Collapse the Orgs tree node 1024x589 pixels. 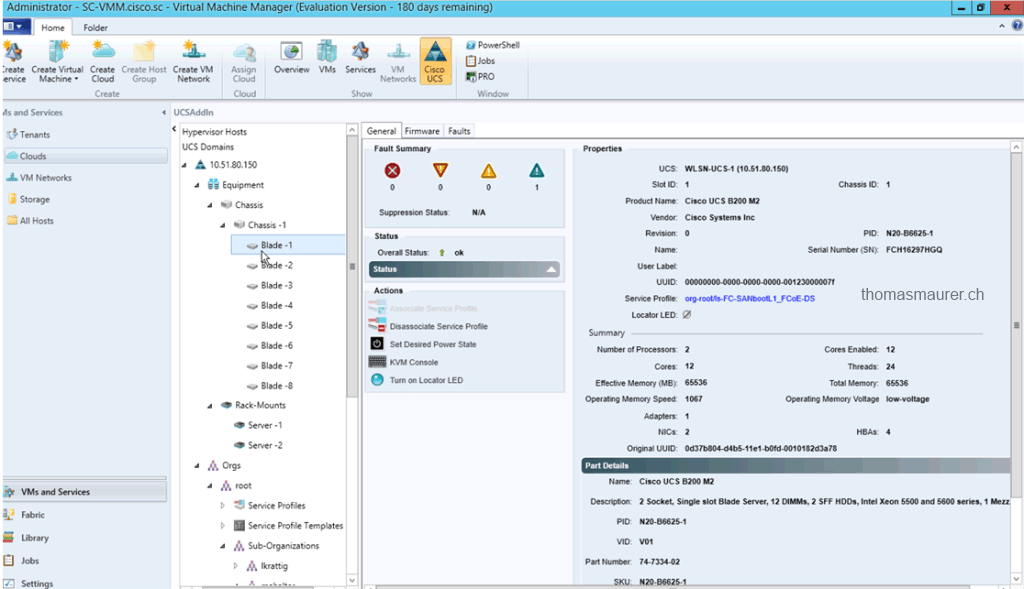tap(197, 466)
